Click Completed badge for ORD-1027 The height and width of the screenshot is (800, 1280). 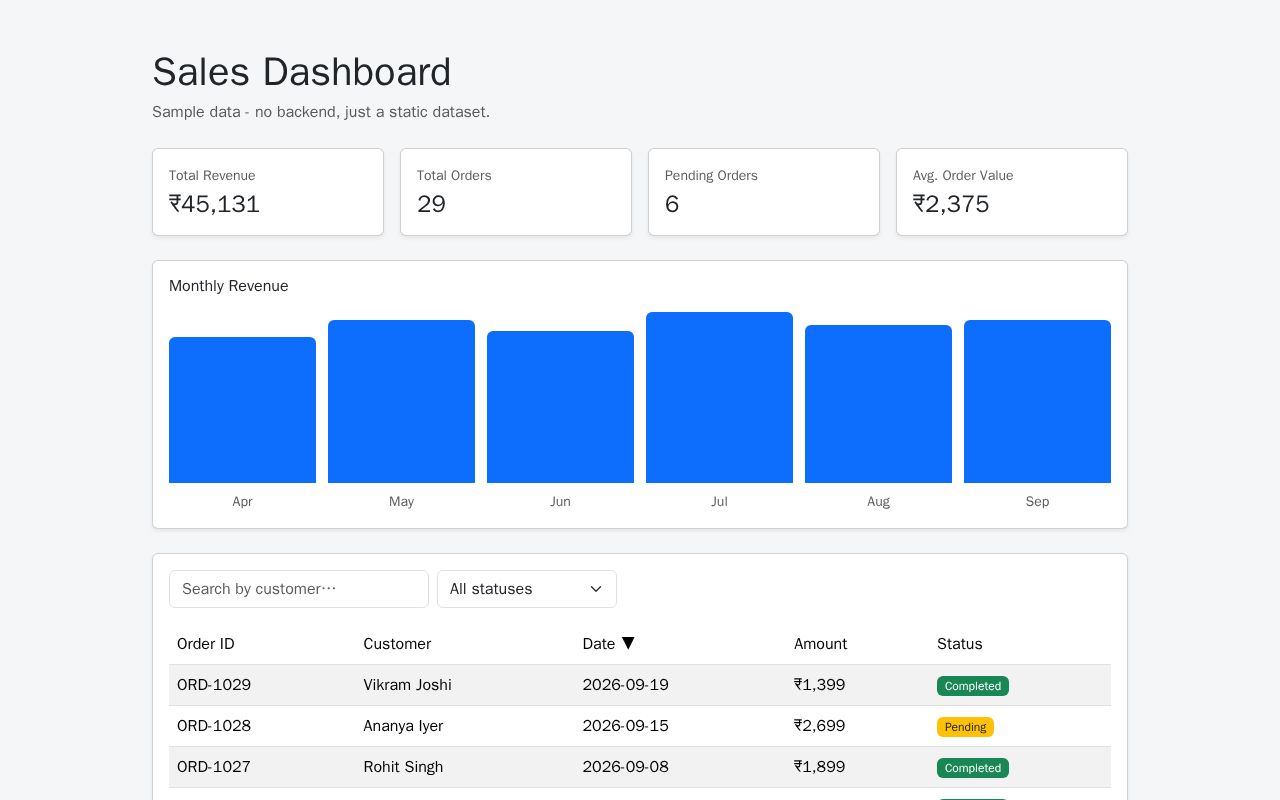973,768
